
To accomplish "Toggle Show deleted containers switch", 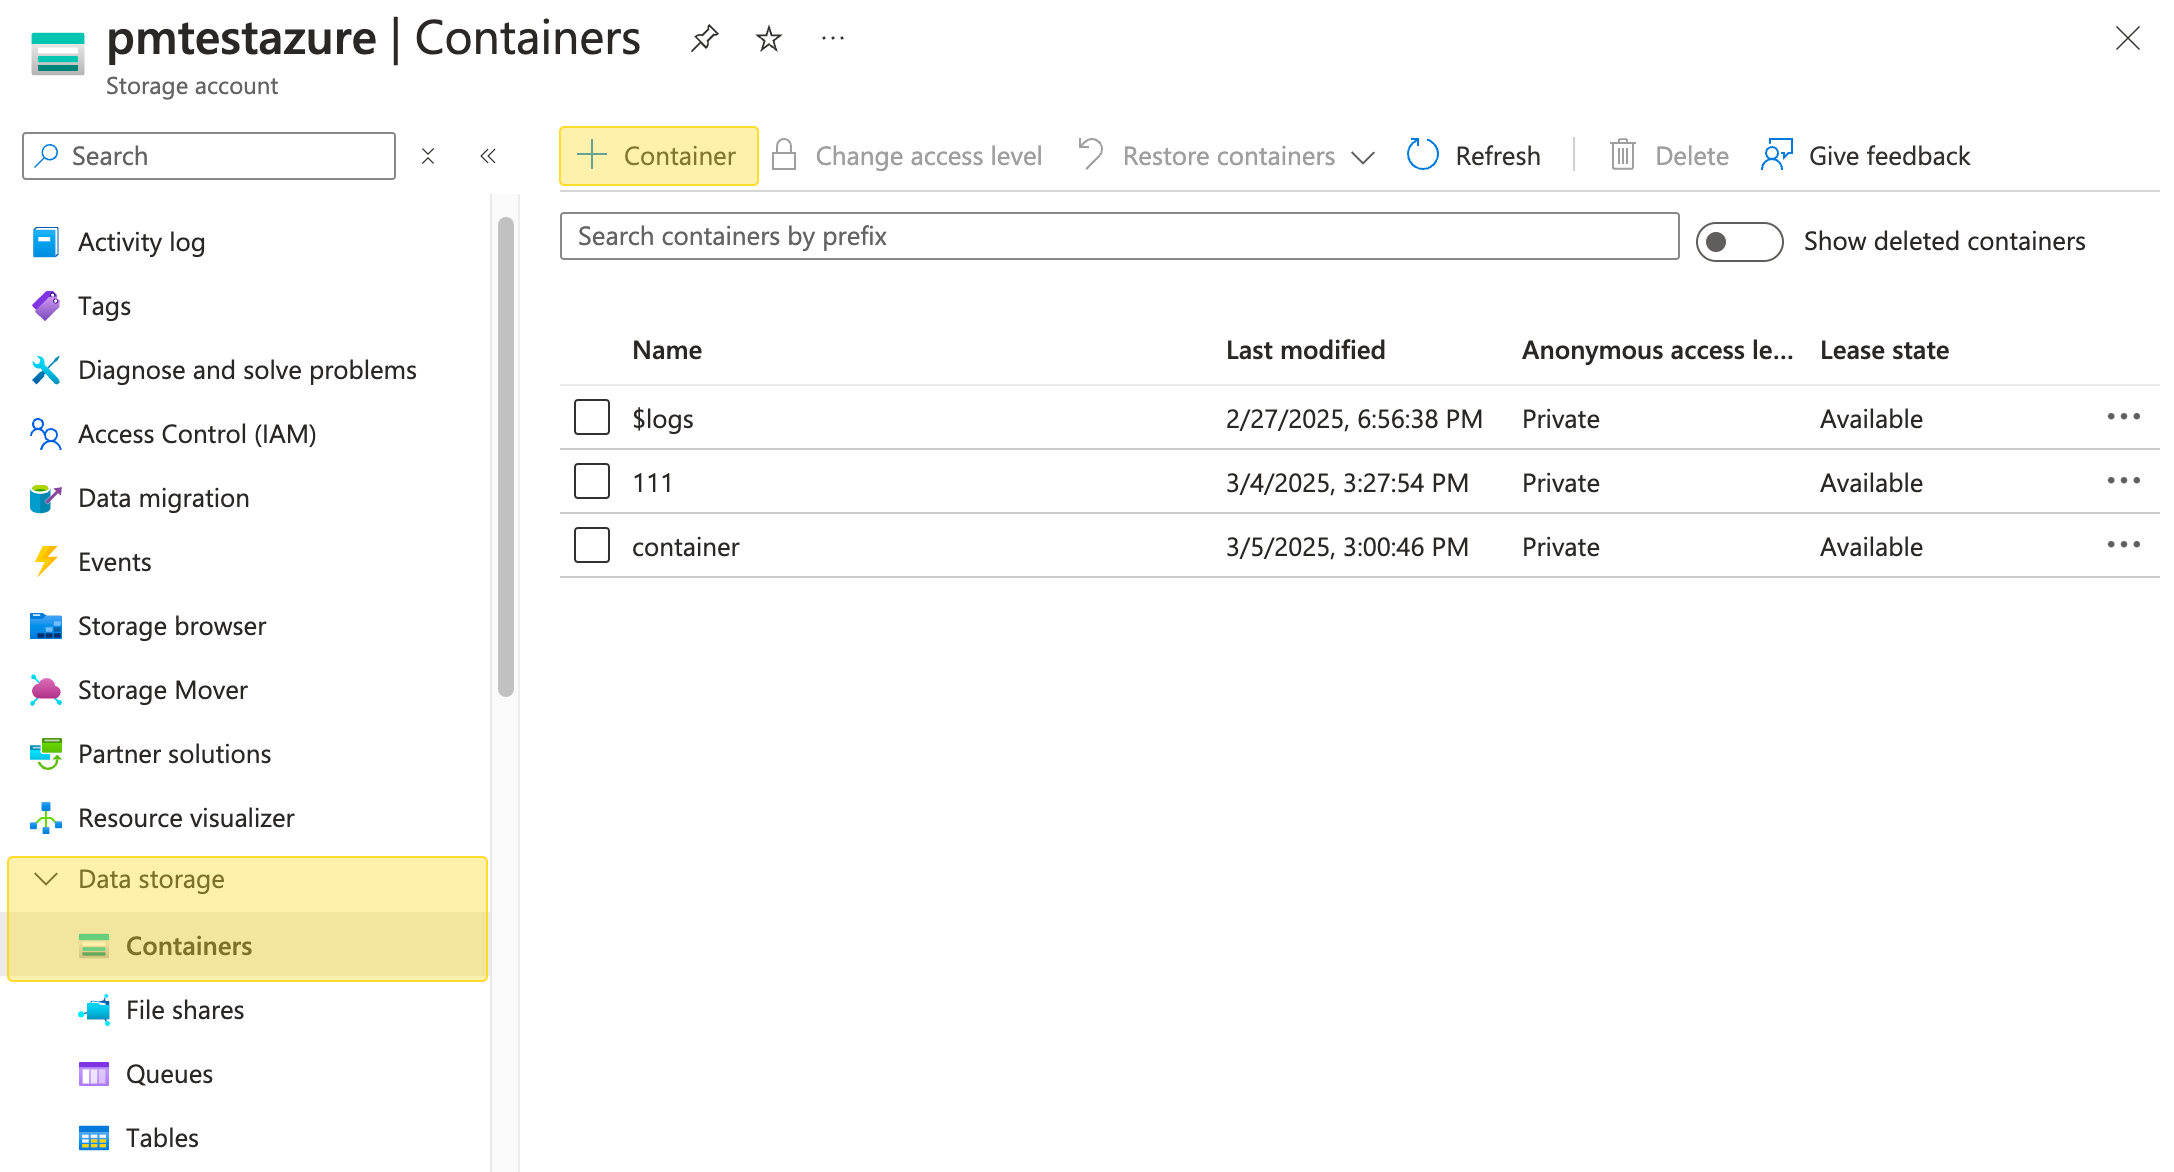I will (x=1738, y=241).
